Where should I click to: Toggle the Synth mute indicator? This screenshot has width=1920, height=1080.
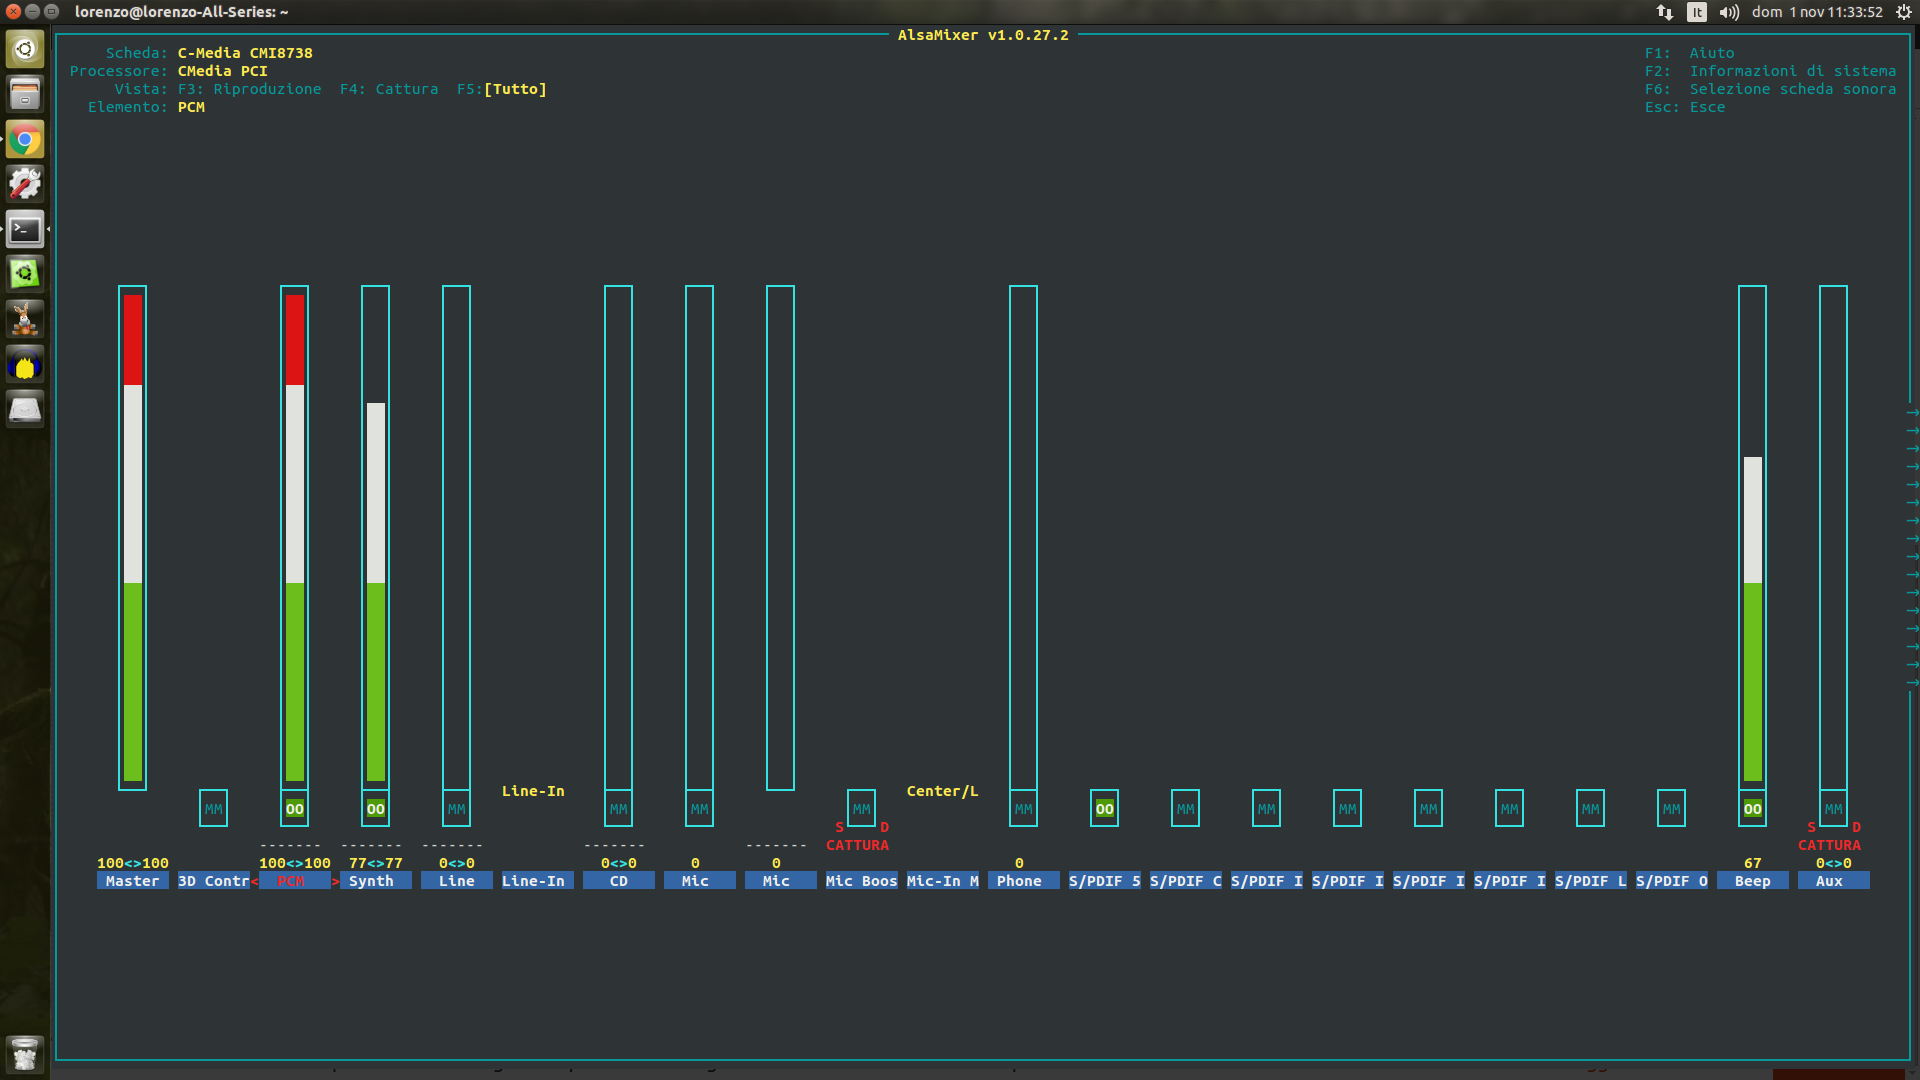coord(375,809)
